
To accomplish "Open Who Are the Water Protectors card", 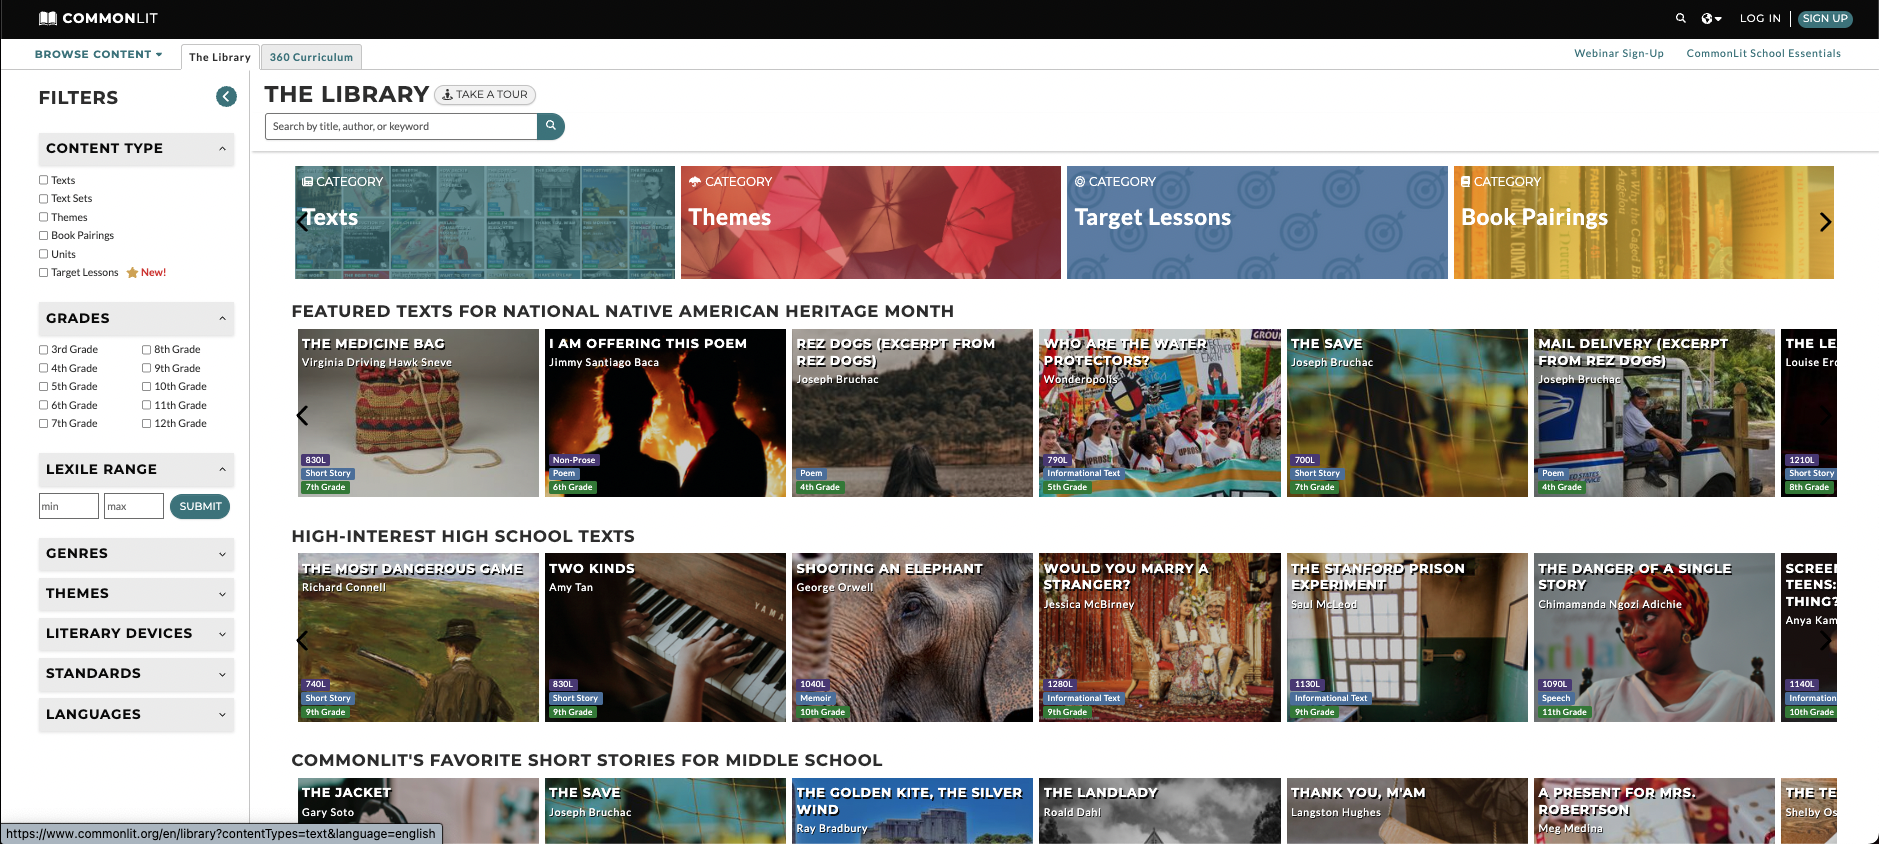I will 1160,413.
